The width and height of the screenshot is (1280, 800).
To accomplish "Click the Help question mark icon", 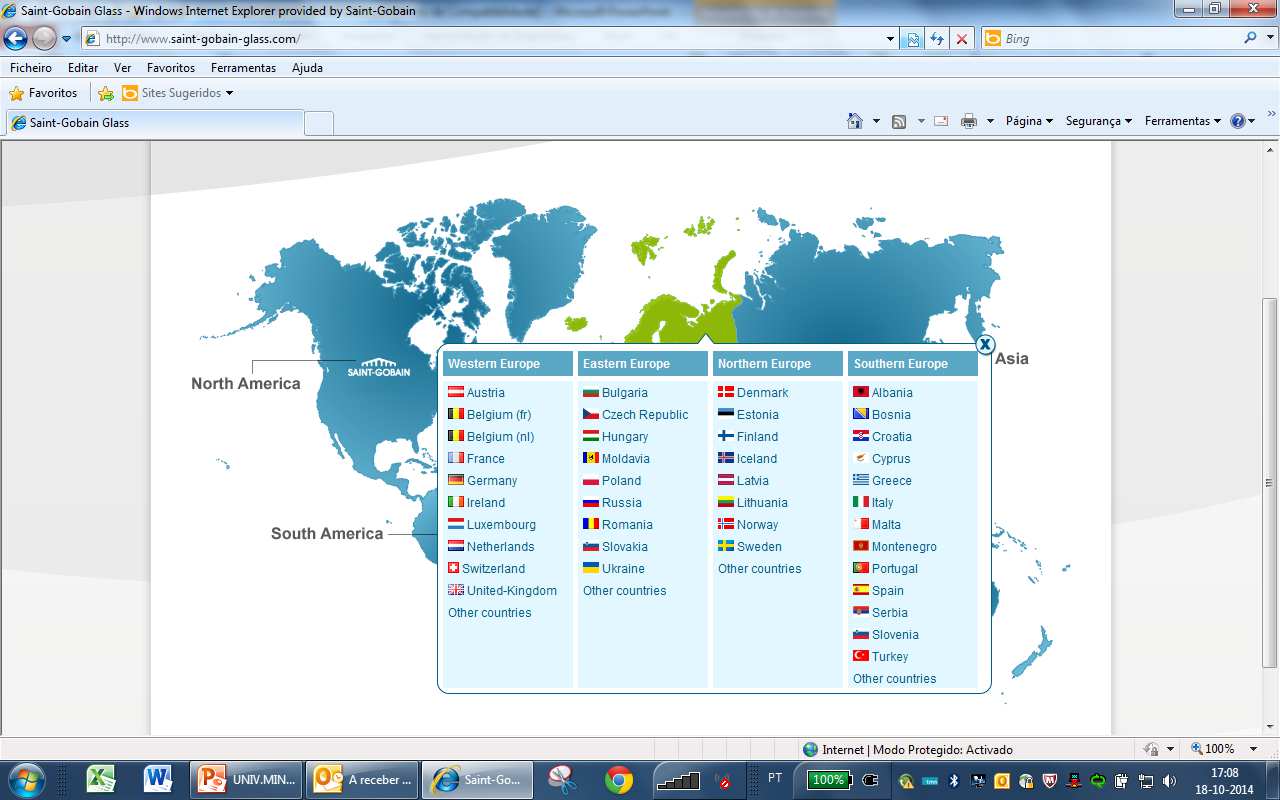I will 1238,121.
